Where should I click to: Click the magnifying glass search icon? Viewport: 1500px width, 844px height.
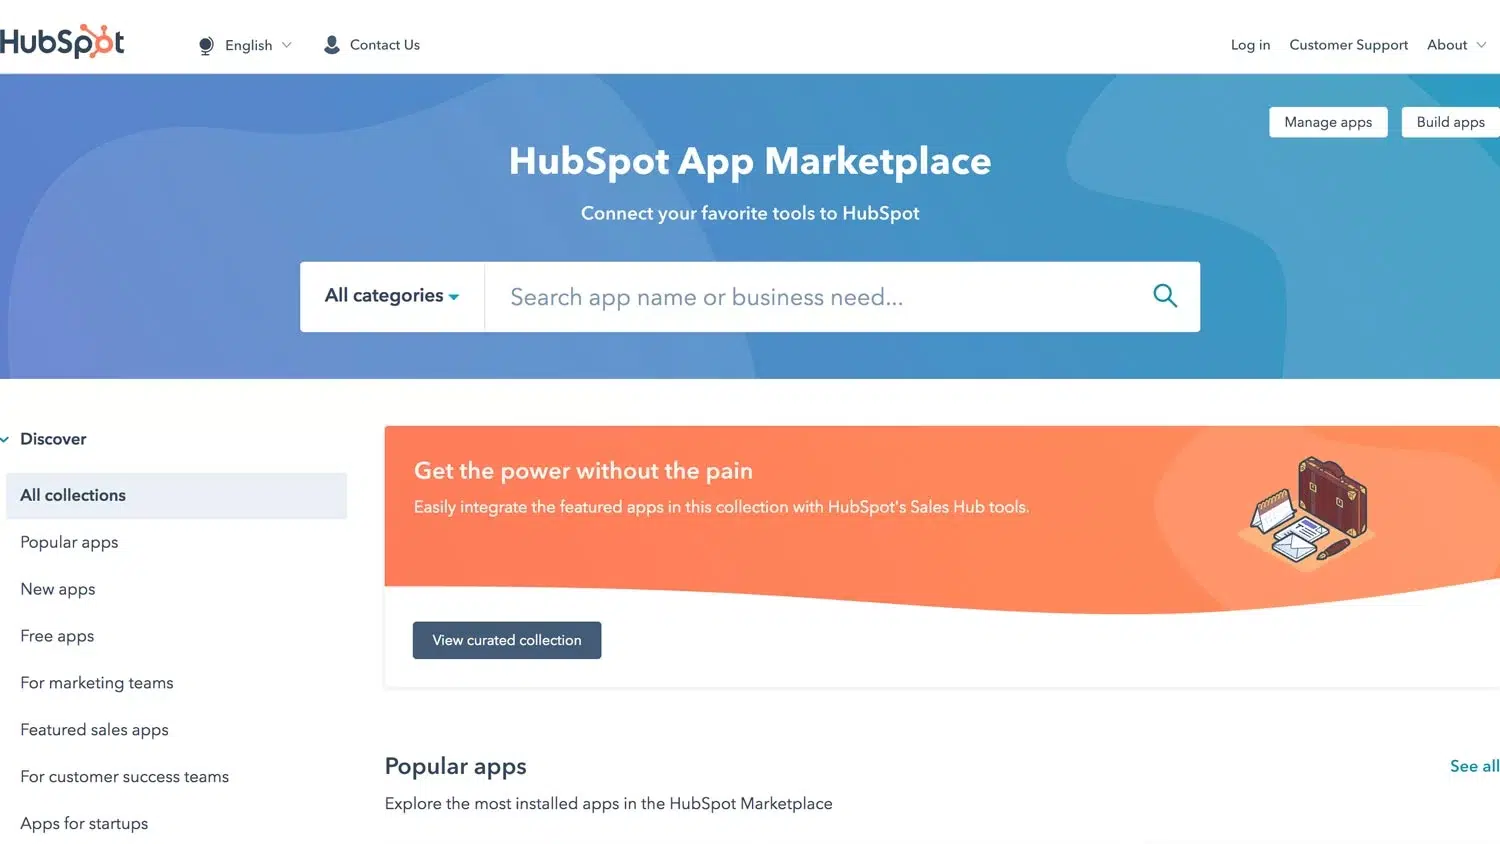[x=1164, y=296]
